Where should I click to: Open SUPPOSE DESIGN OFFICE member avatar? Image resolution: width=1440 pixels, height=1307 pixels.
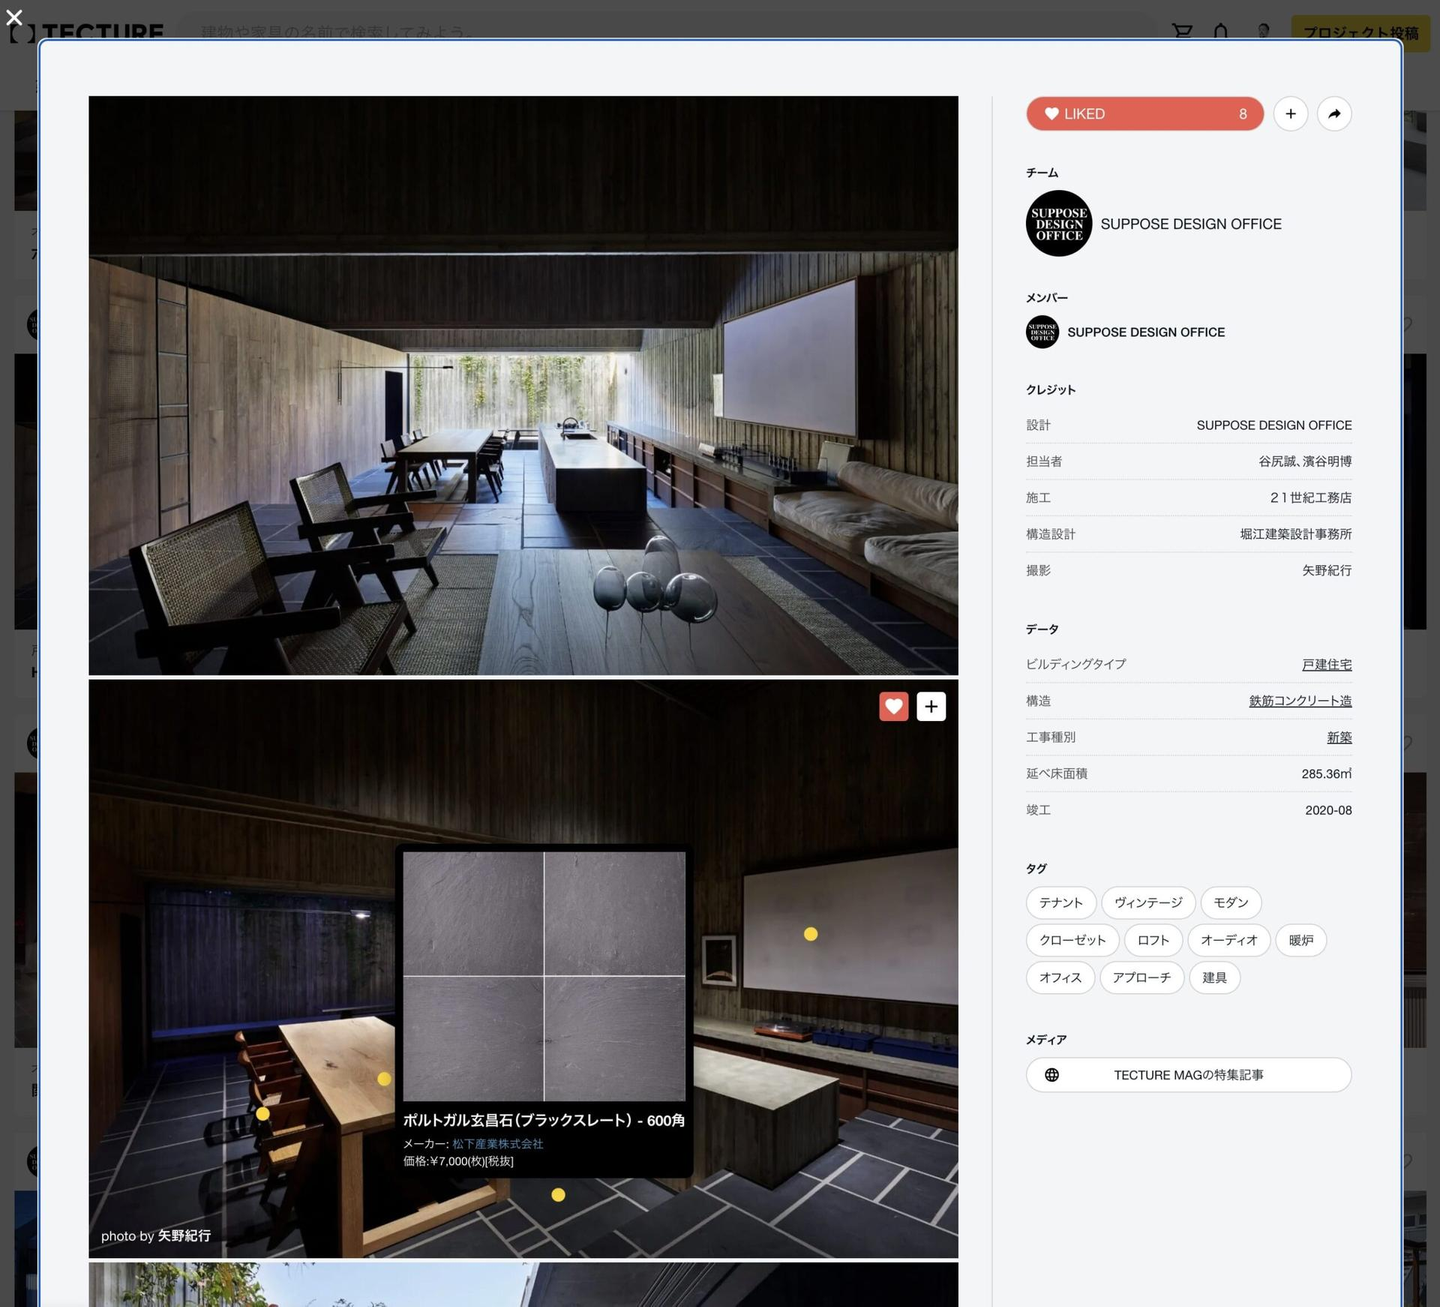[x=1042, y=332]
